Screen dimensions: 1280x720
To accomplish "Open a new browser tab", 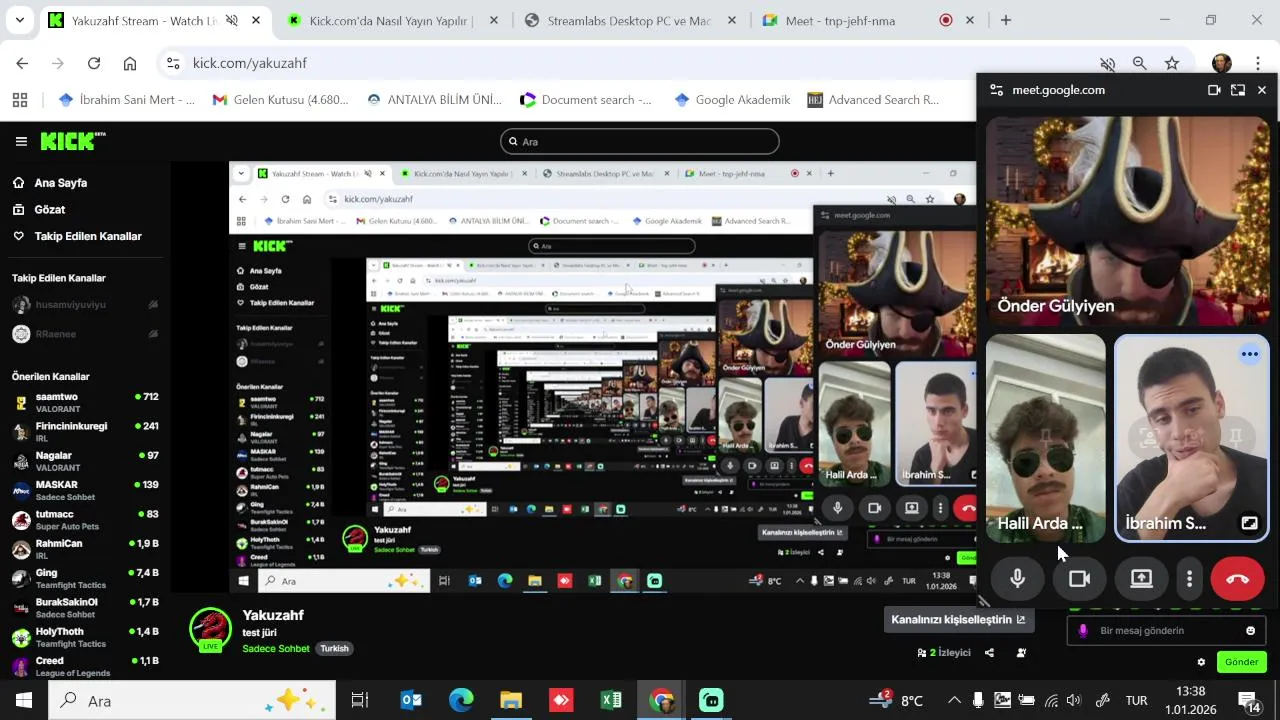I will pos(1006,20).
